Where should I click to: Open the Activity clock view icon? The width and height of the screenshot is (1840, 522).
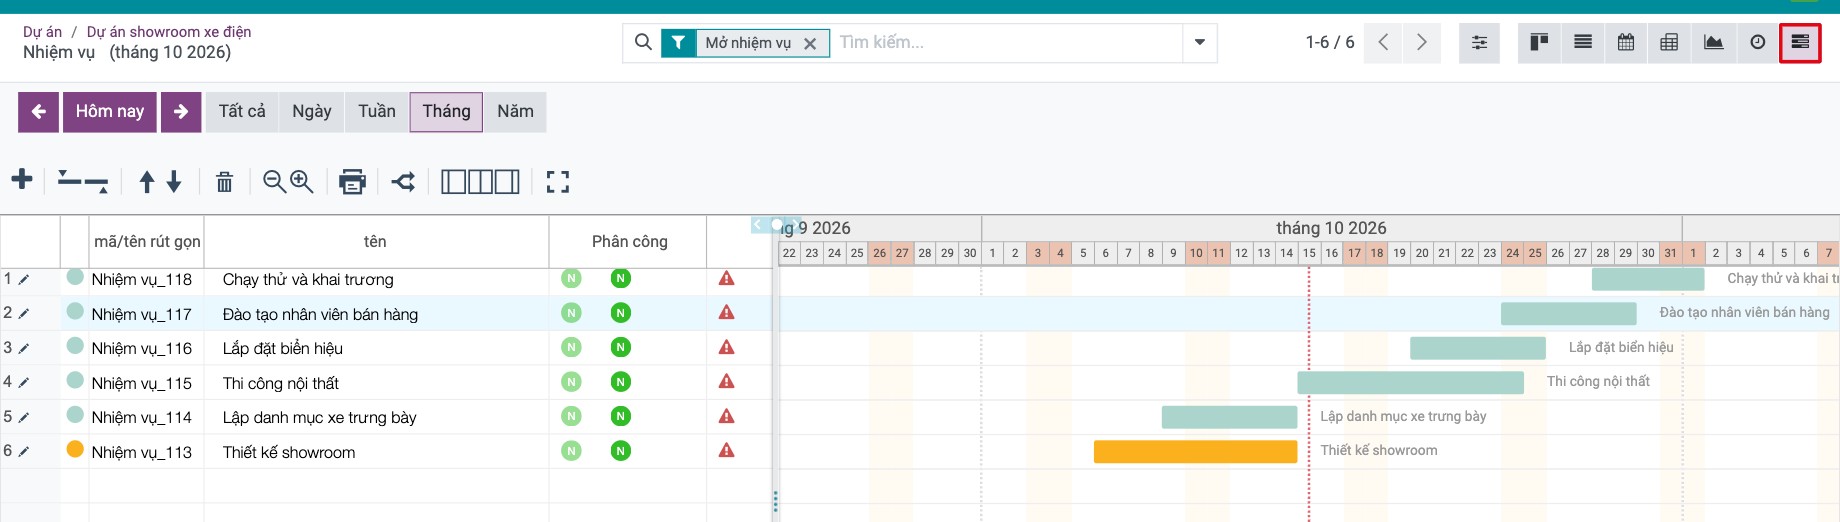pos(1757,42)
